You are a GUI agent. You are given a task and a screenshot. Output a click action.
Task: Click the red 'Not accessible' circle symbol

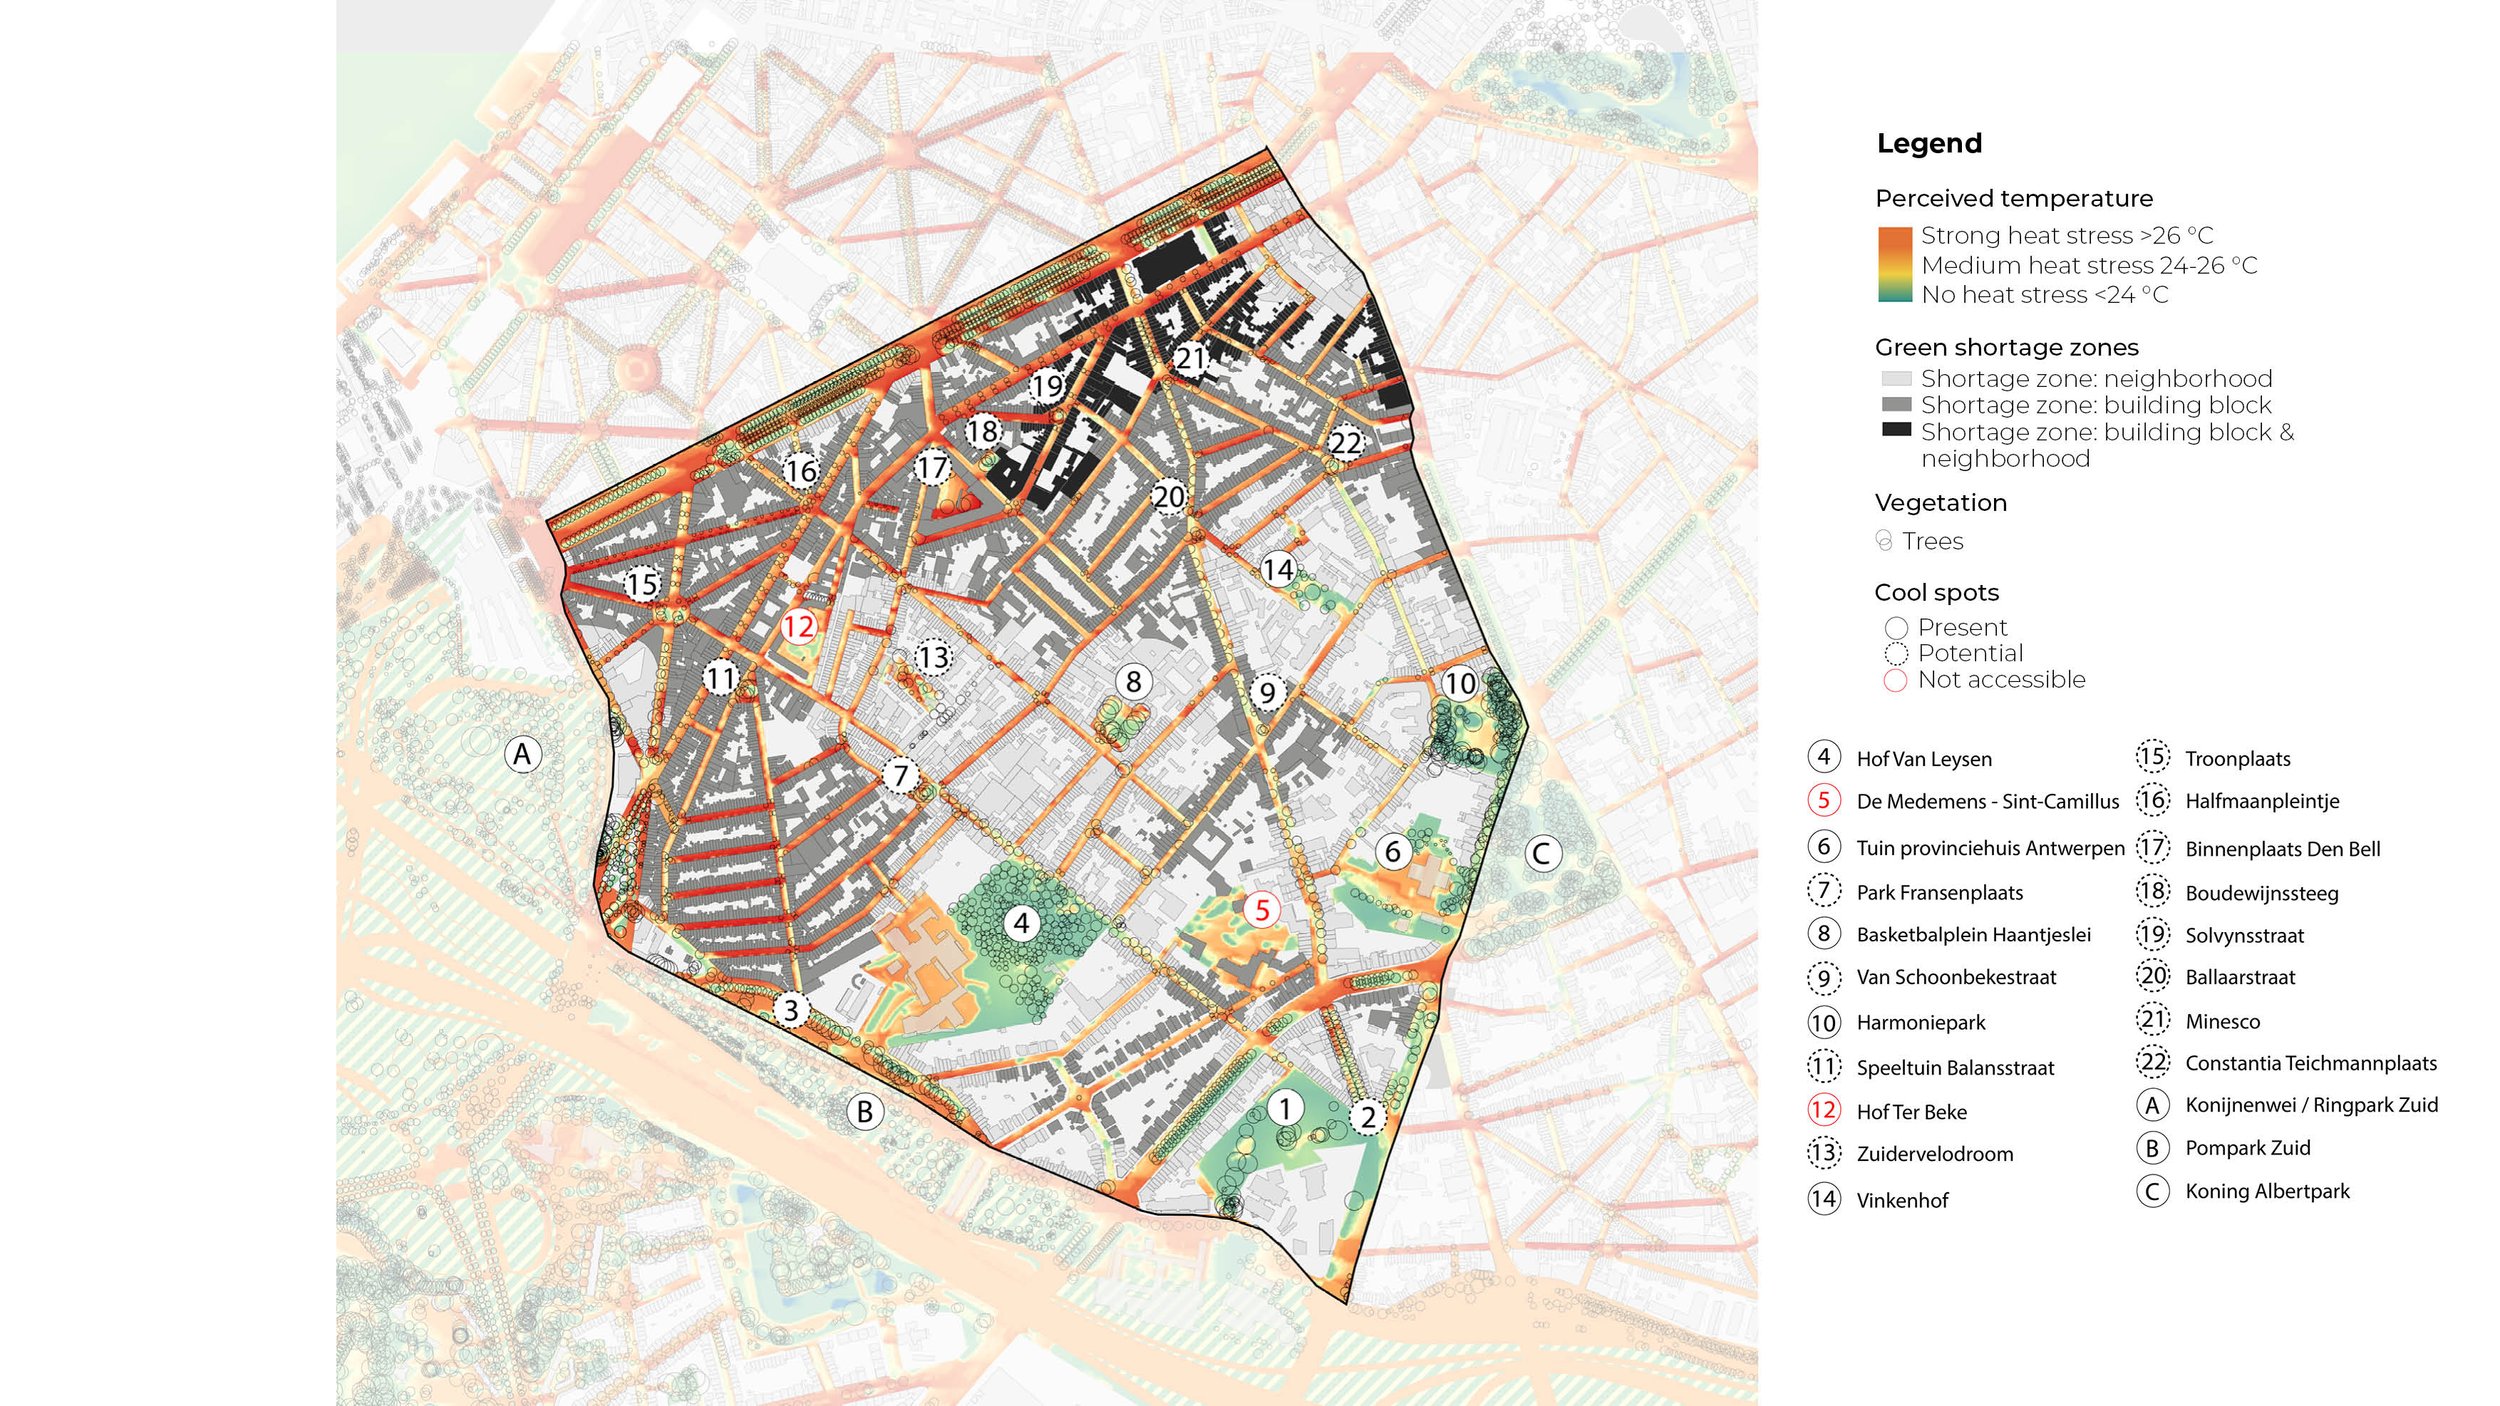click(x=1895, y=681)
